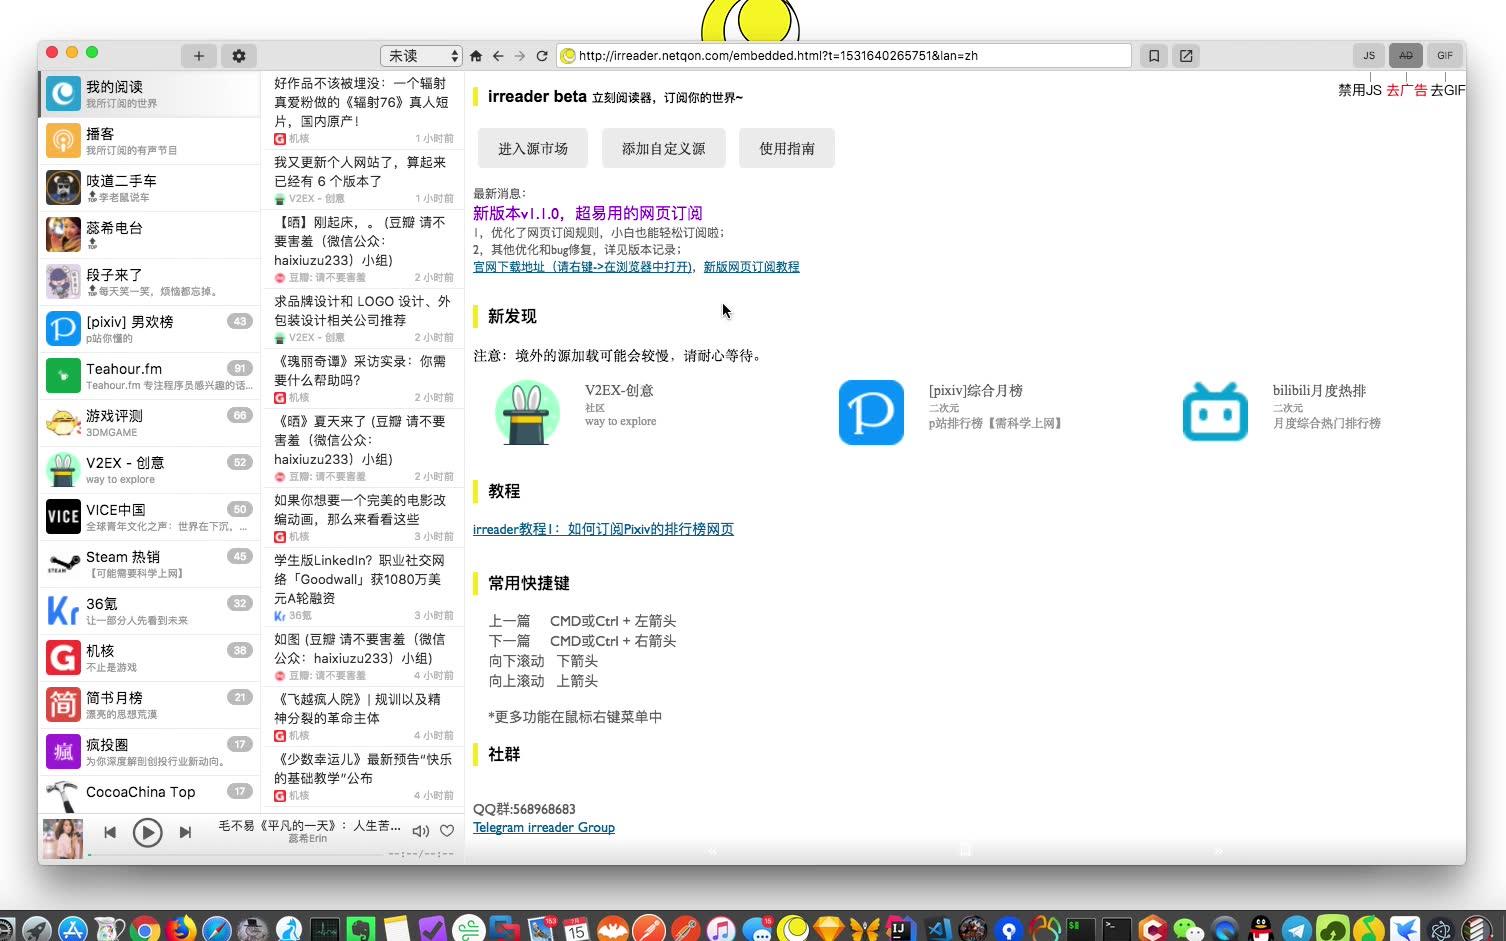Open article 《飞越疯人院》

click(x=363, y=716)
